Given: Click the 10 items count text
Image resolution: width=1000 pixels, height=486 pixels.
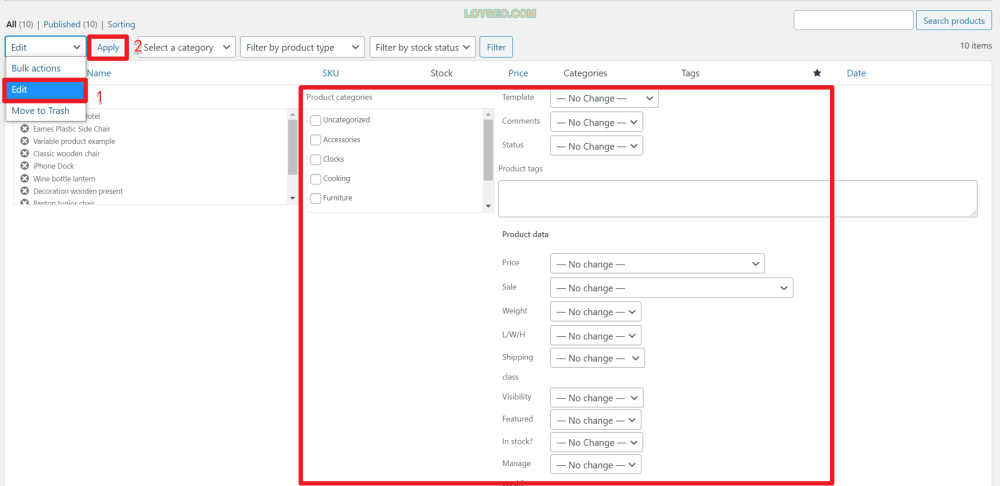Looking at the screenshot, I should (x=976, y=46).
